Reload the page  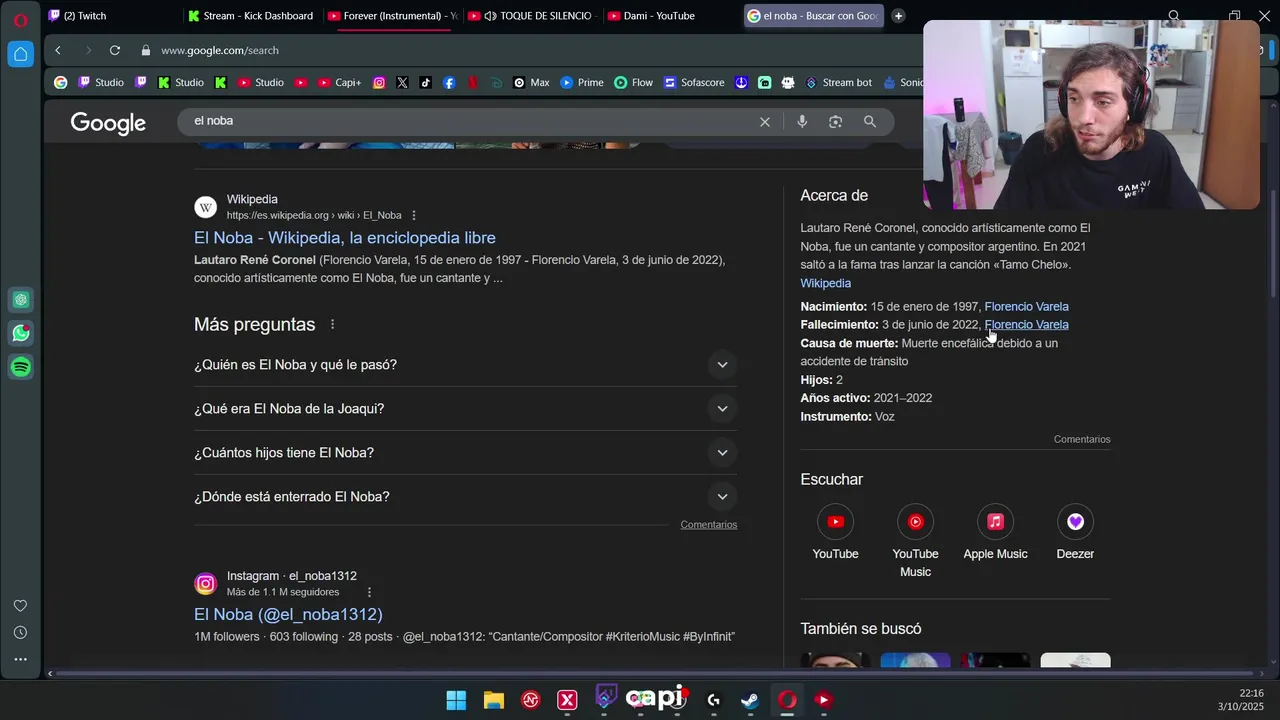(x=115, y=50)
